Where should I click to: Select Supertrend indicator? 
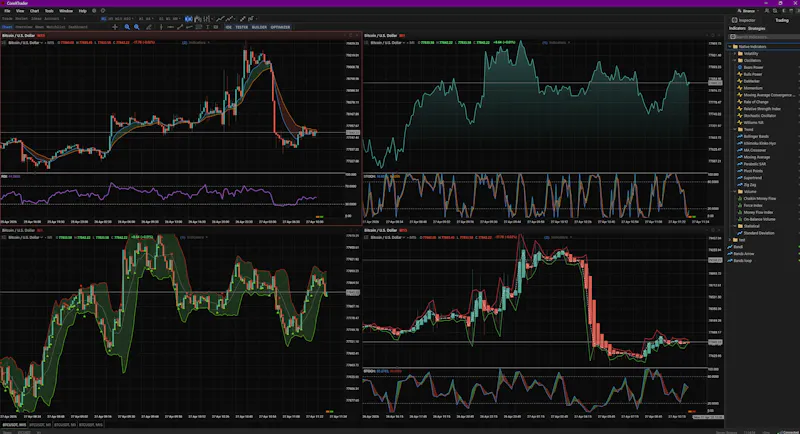[753, 178]
